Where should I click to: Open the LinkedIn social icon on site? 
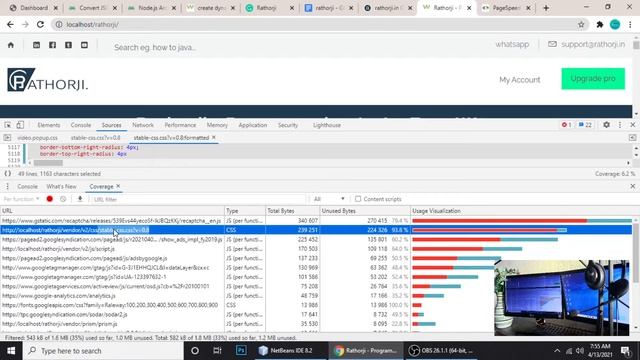(36, 45)
